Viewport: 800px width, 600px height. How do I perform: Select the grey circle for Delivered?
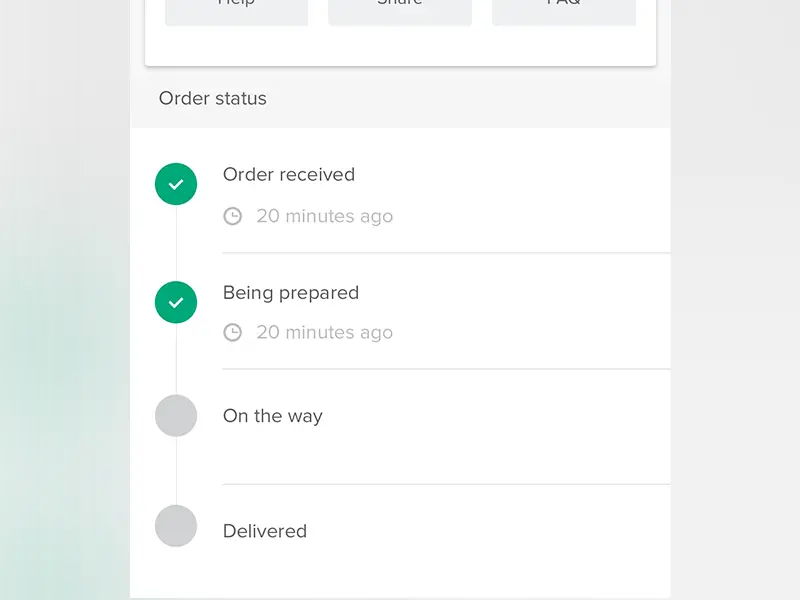(x=176, y=526)
